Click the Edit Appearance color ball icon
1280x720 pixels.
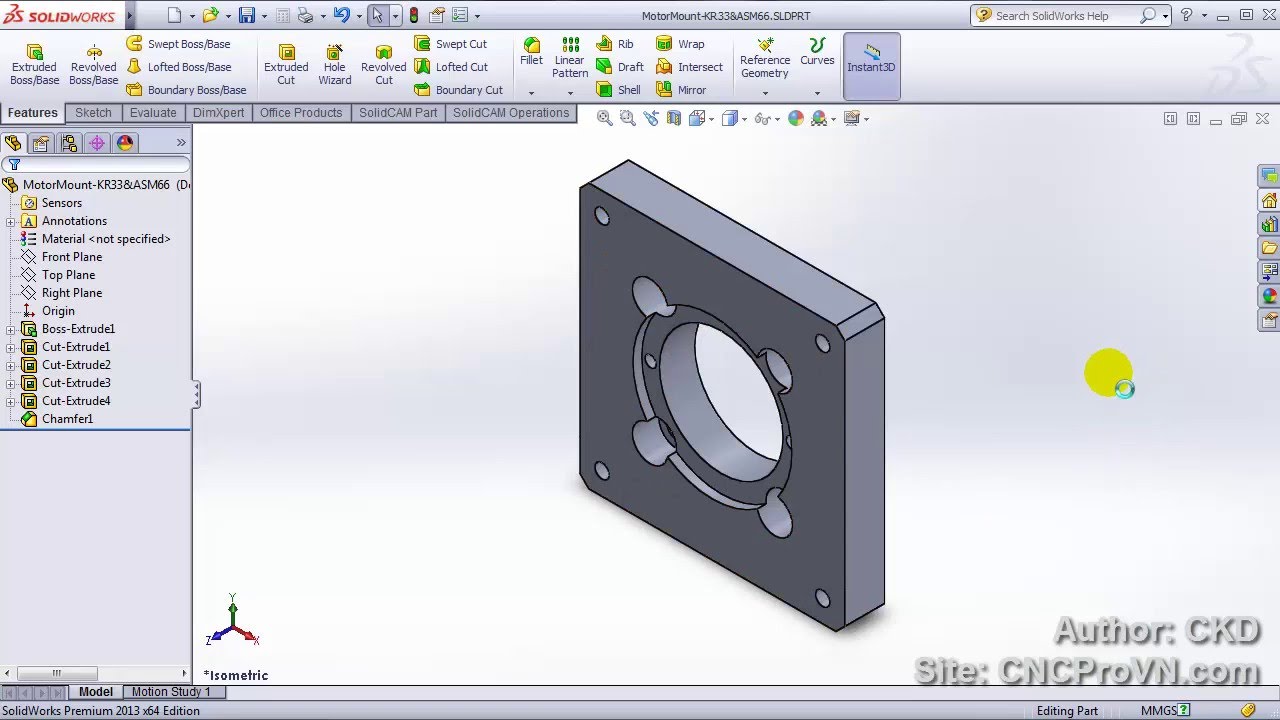[795, 118]
